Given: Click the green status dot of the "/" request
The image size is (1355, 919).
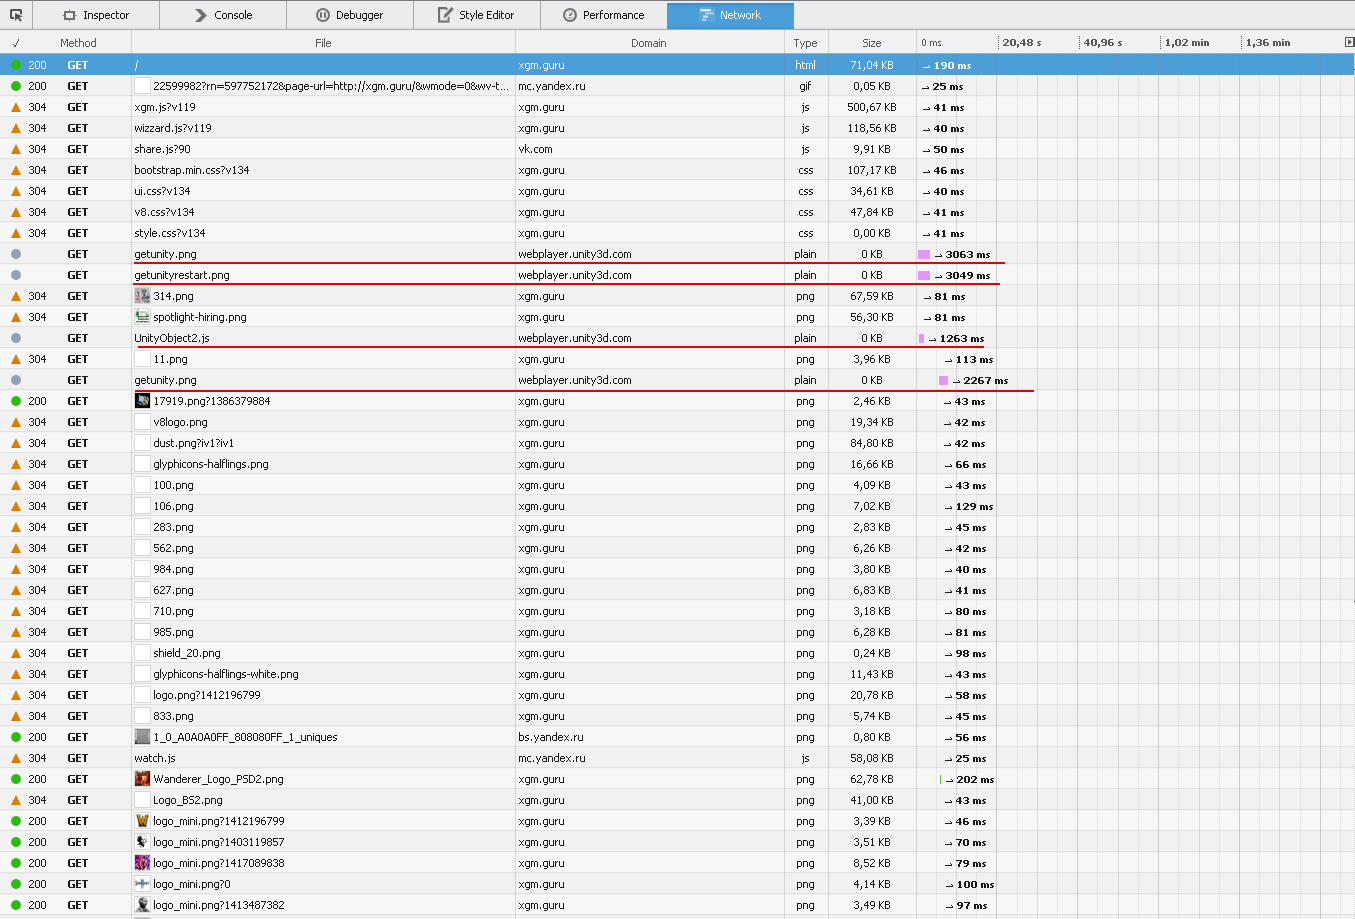Looking at the screenshot, I should (x=16, y=65).
